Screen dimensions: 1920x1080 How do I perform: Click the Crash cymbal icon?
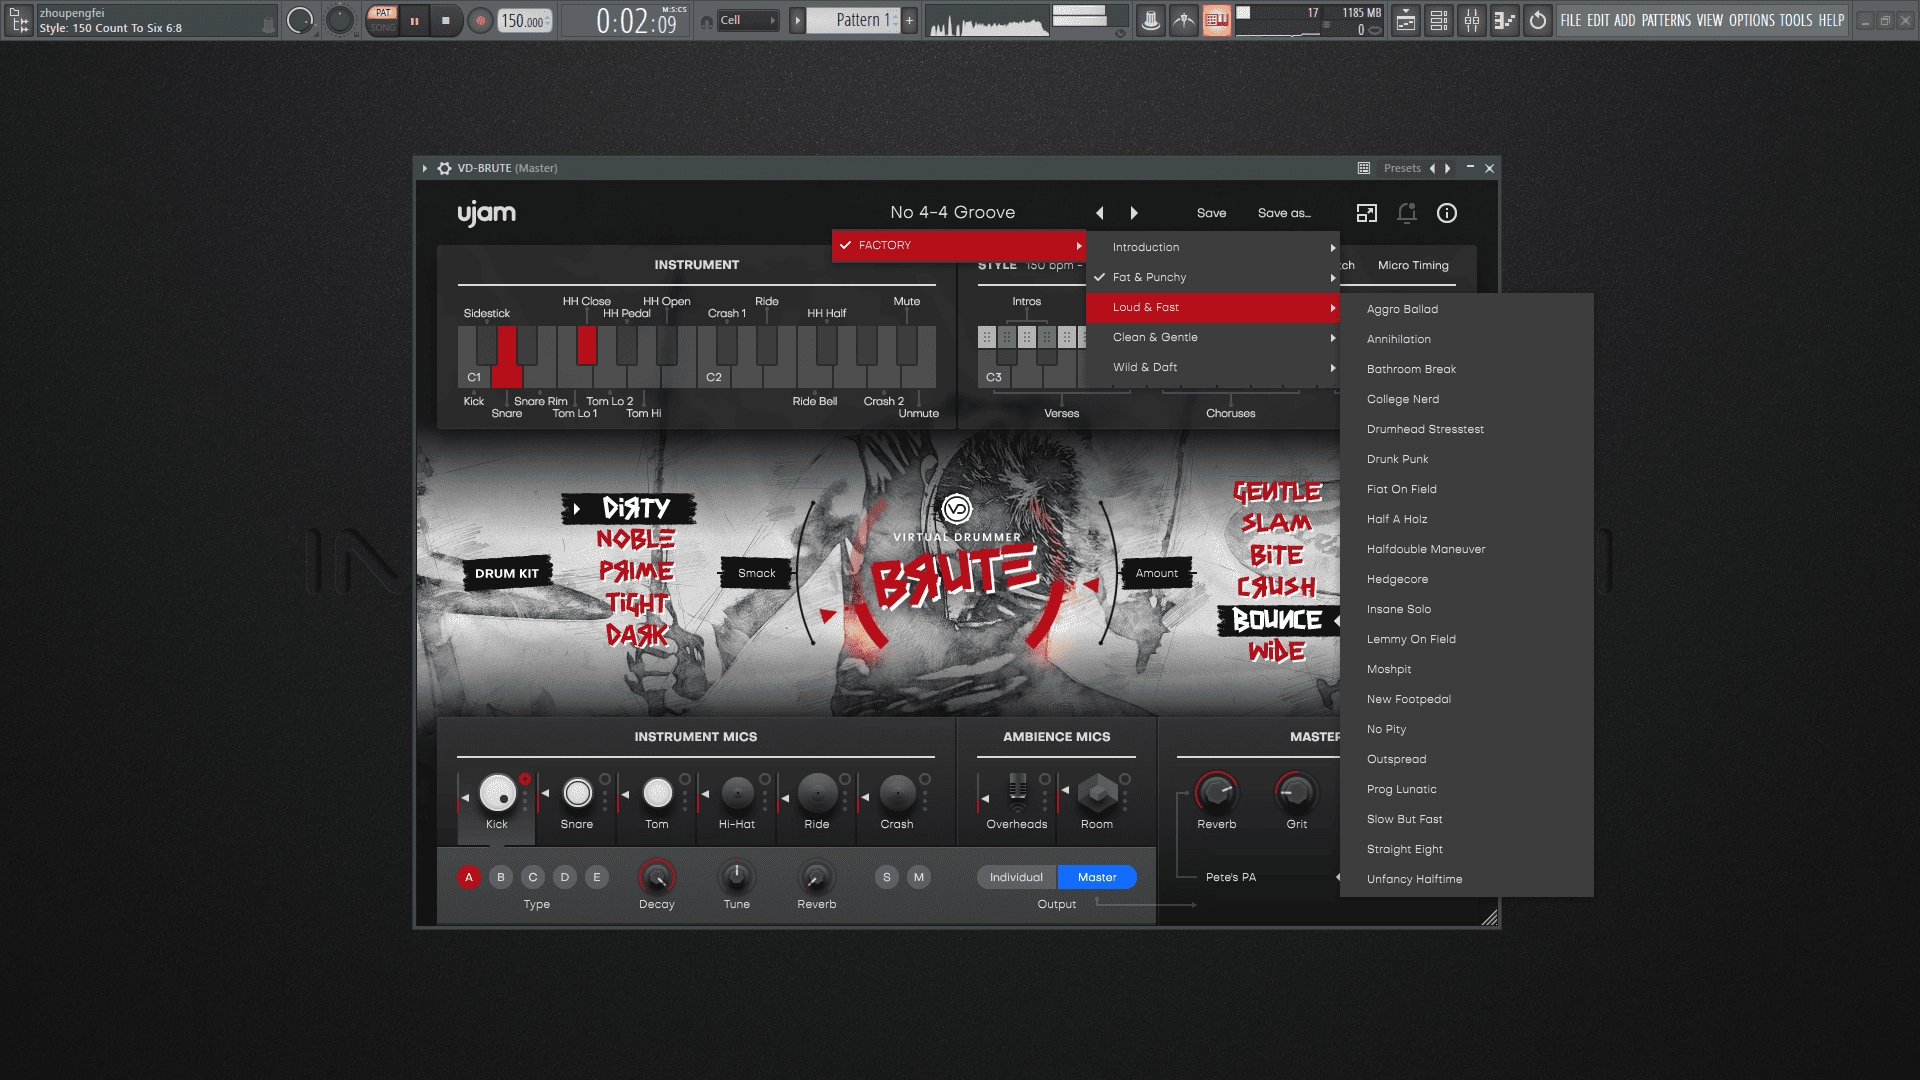pyautogui.click(x=897, y=793)
